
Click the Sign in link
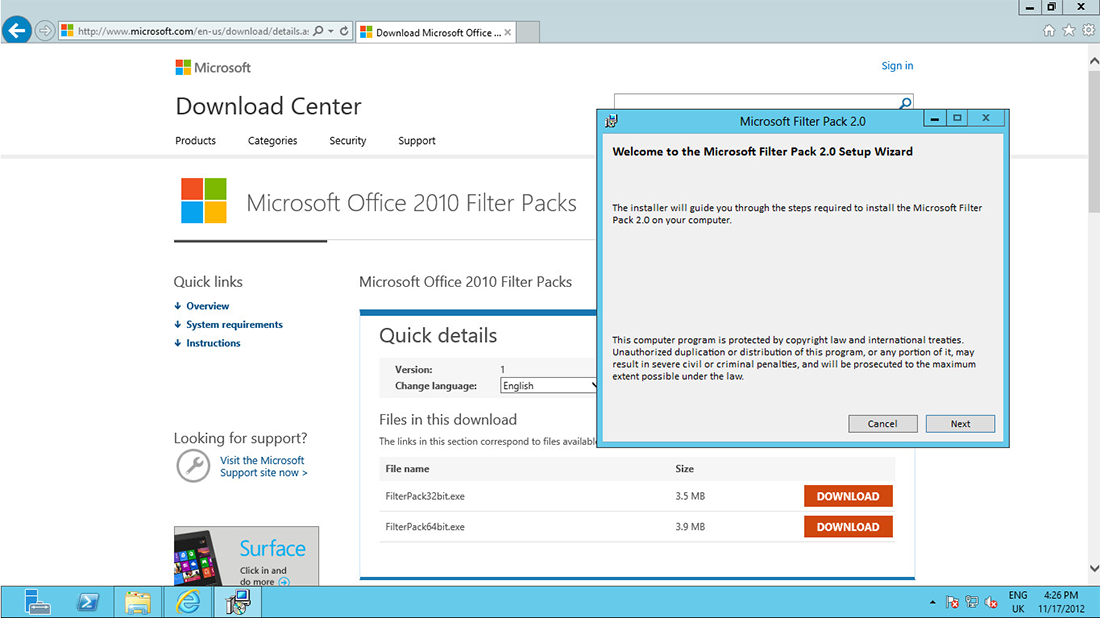pyautogui.click(x=897, y=66)
